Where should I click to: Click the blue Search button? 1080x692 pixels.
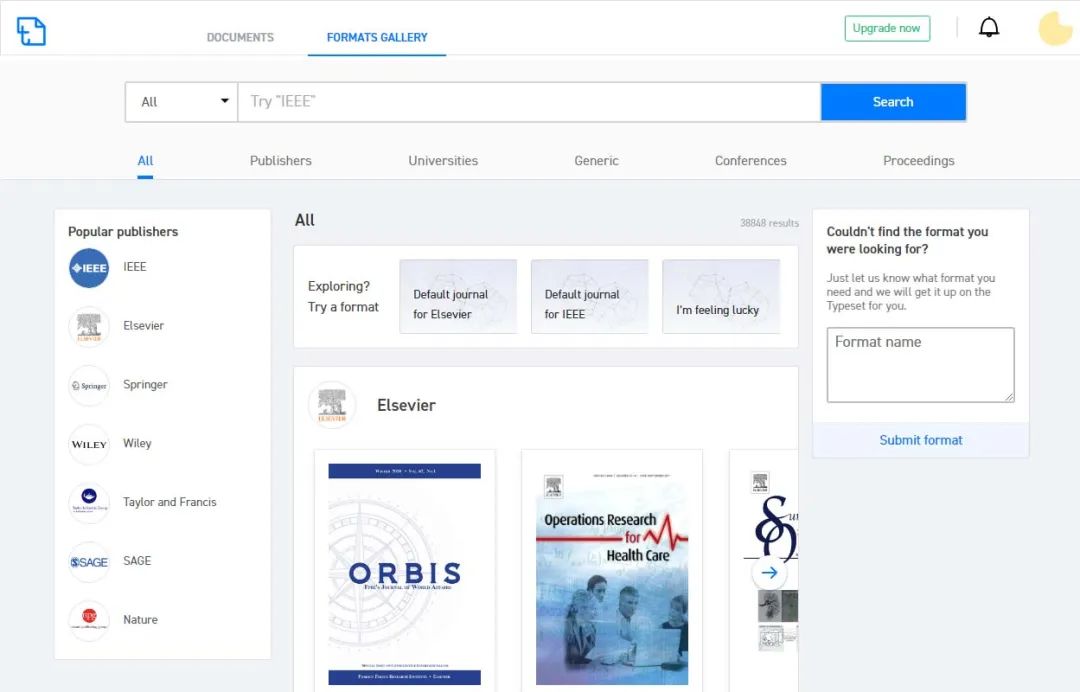(x=893, y=102)
